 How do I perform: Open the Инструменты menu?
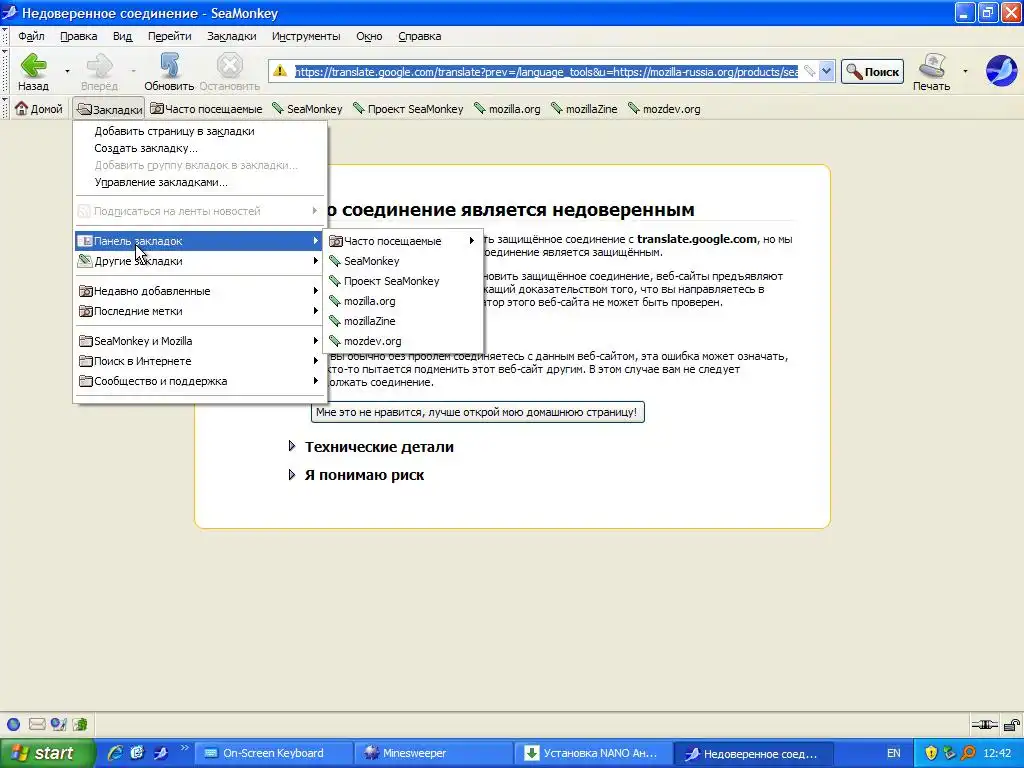306,36
